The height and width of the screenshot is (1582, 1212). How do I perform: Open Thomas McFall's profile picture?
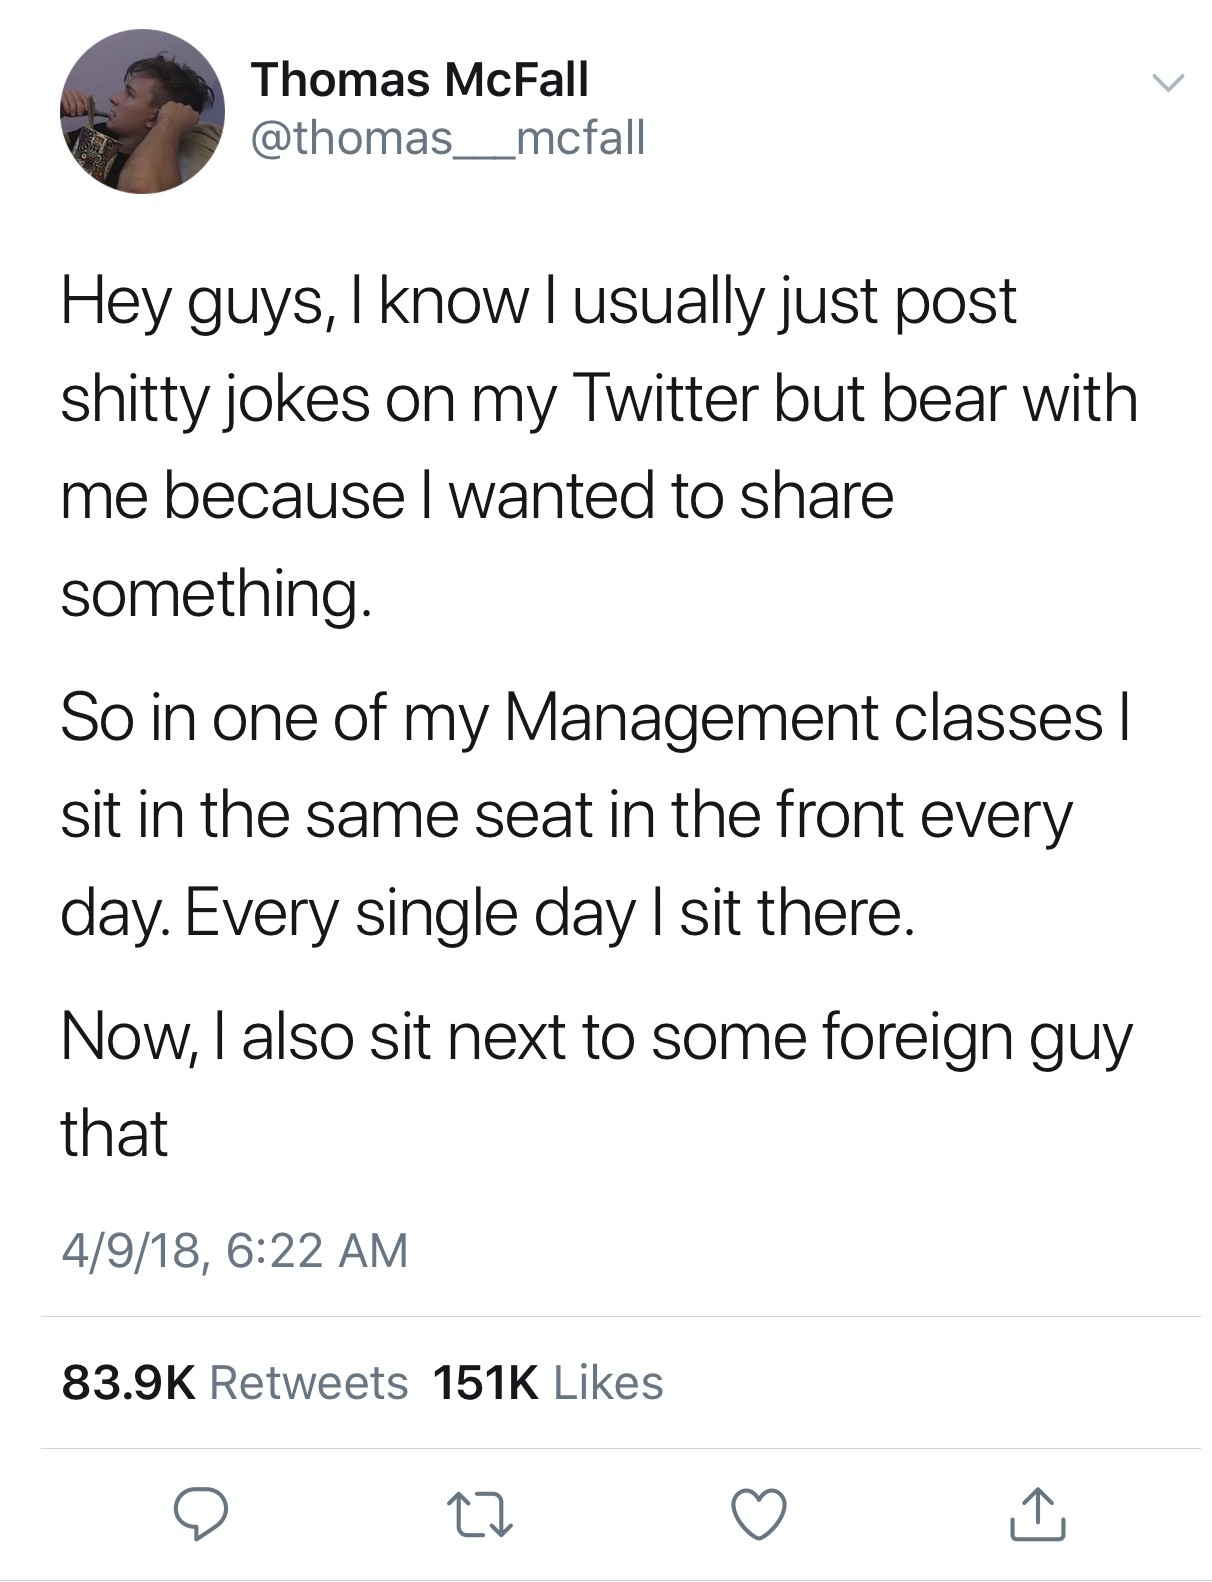[142, 112]
